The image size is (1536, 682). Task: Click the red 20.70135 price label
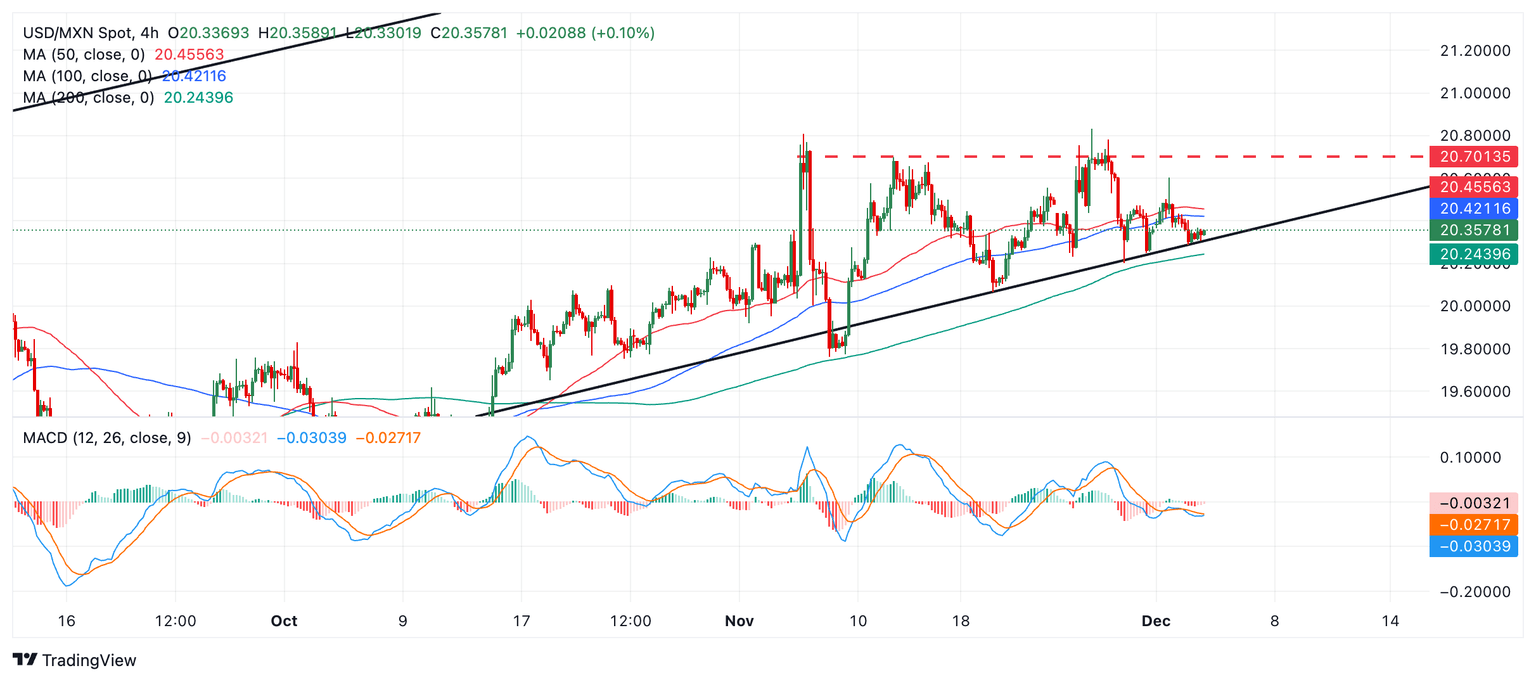click(x=1473, y=156)
